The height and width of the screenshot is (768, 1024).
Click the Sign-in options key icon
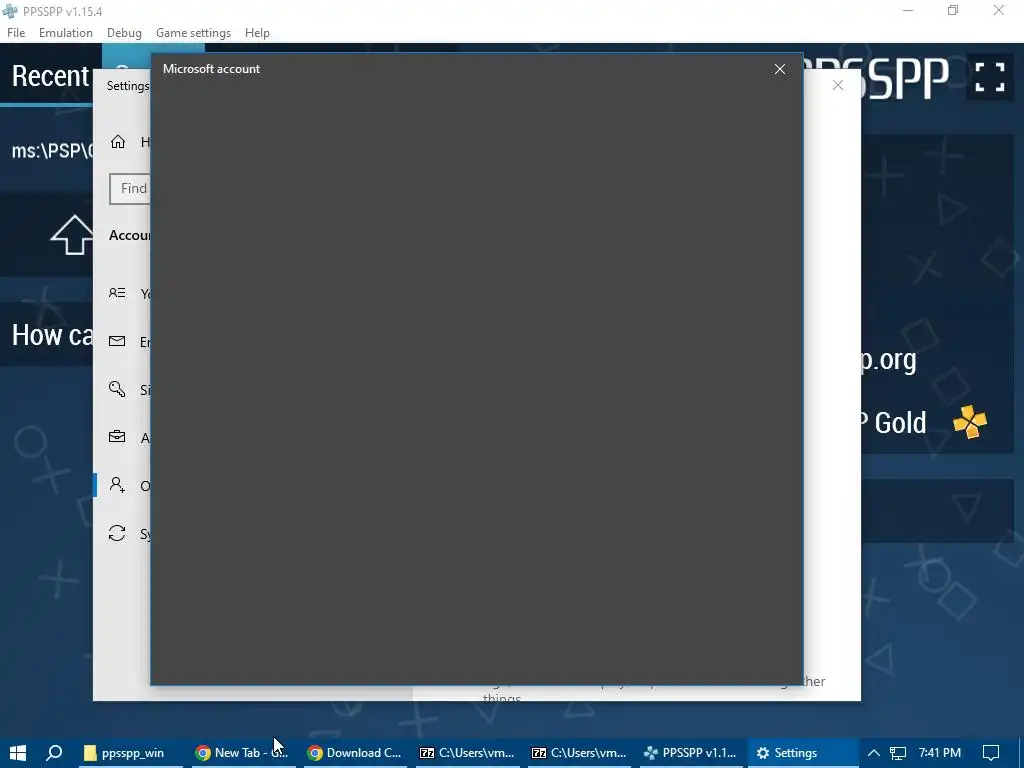pos(117,389)
